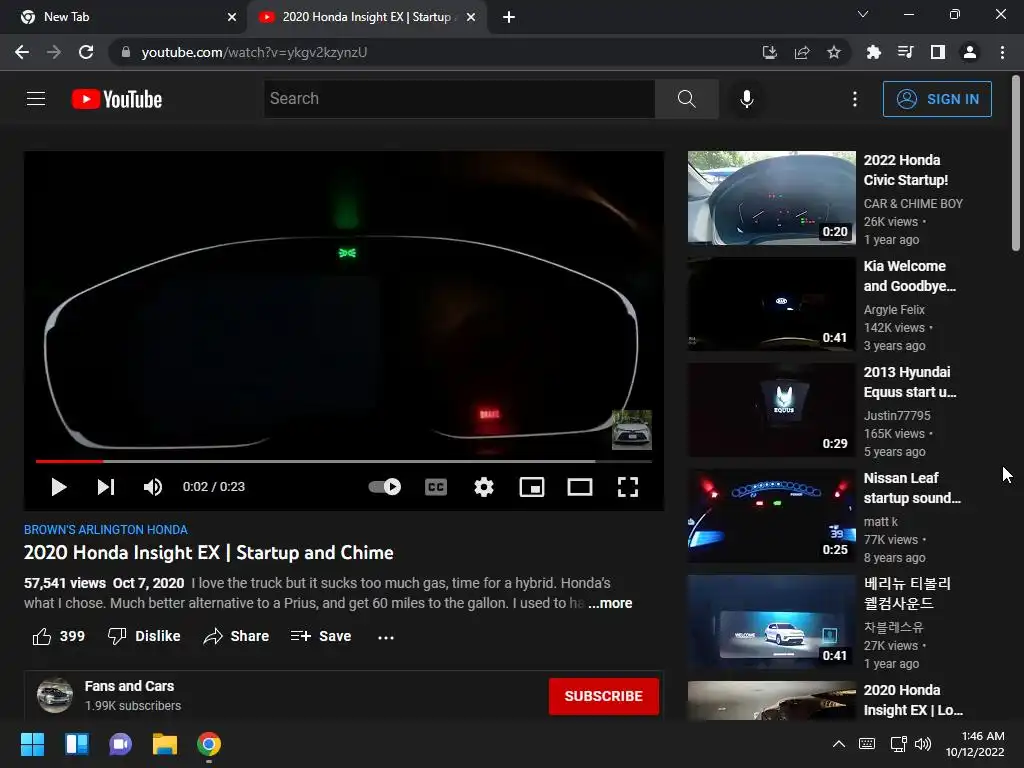Open a new browser tab
Screen dimensions: 1024x768
tap(509, 18)
